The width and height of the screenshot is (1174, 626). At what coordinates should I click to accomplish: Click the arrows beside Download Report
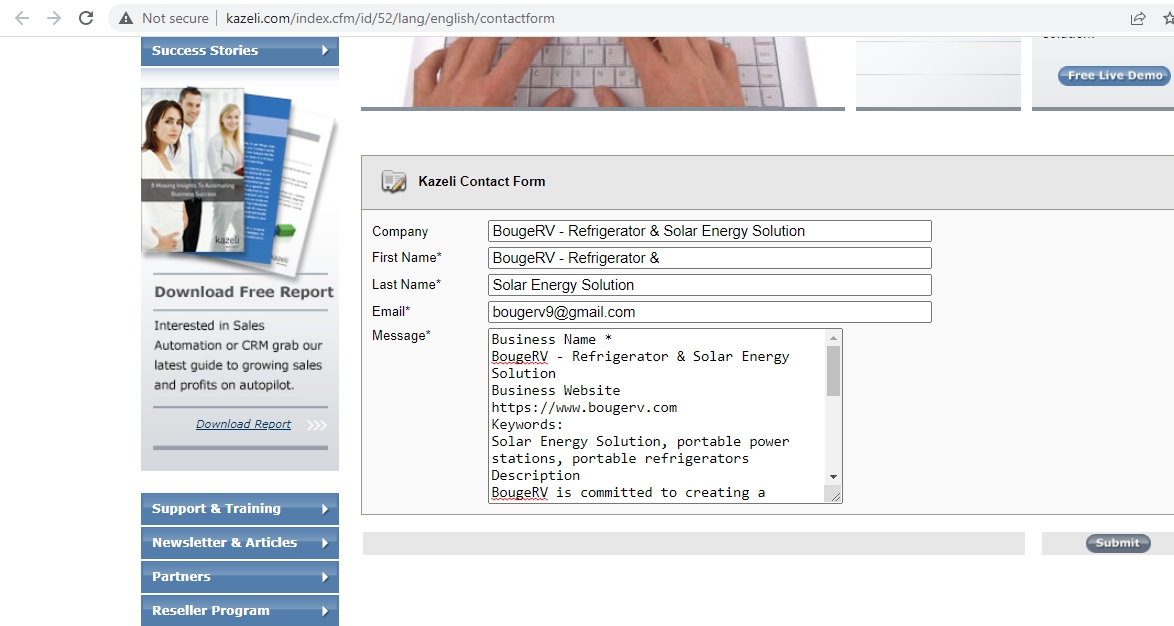(x=316, y=425)
